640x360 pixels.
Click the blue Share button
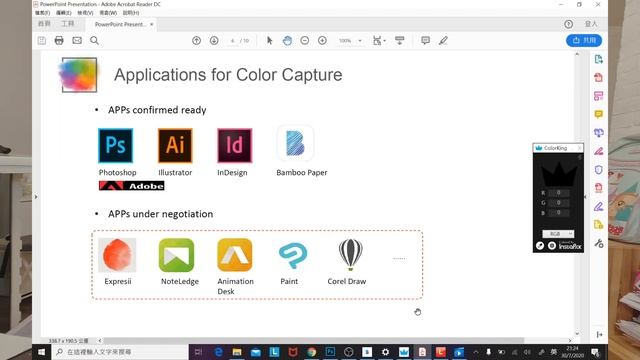584,40
